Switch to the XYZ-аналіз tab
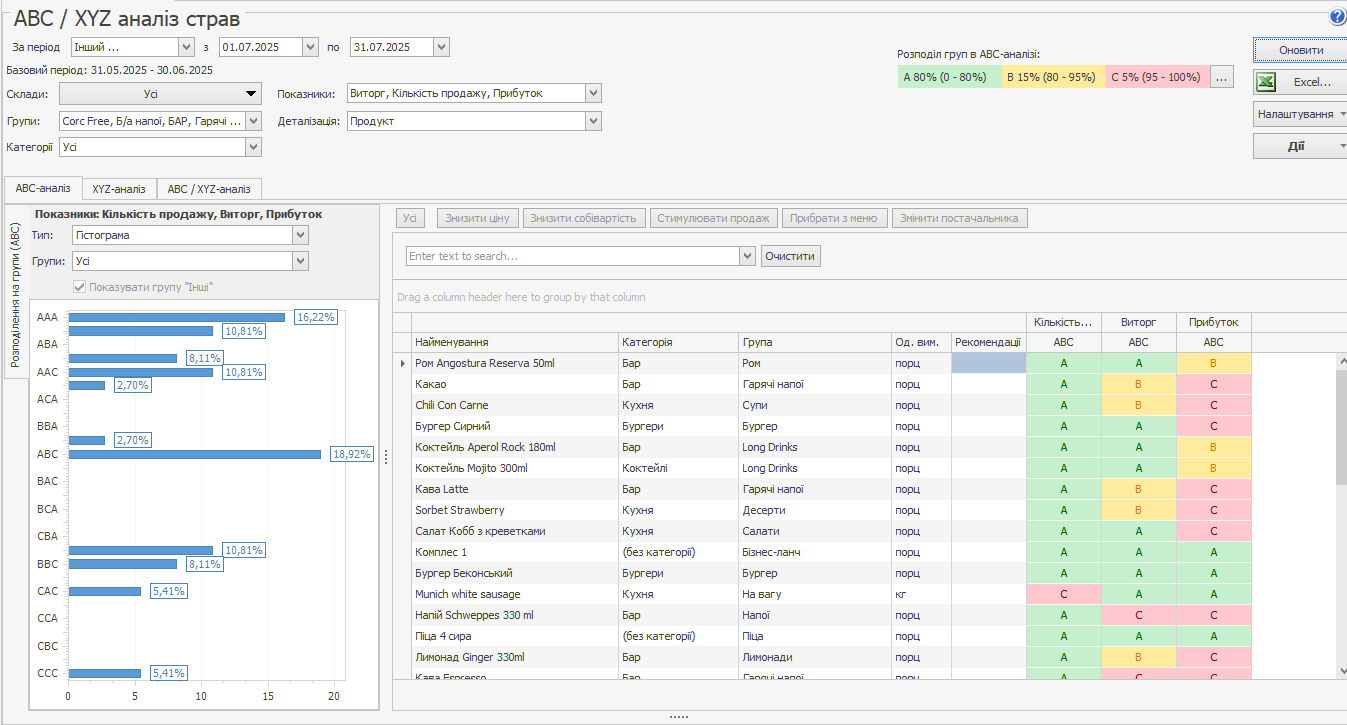The height and width of the screenshot is (725, 1347). [119, 189]
